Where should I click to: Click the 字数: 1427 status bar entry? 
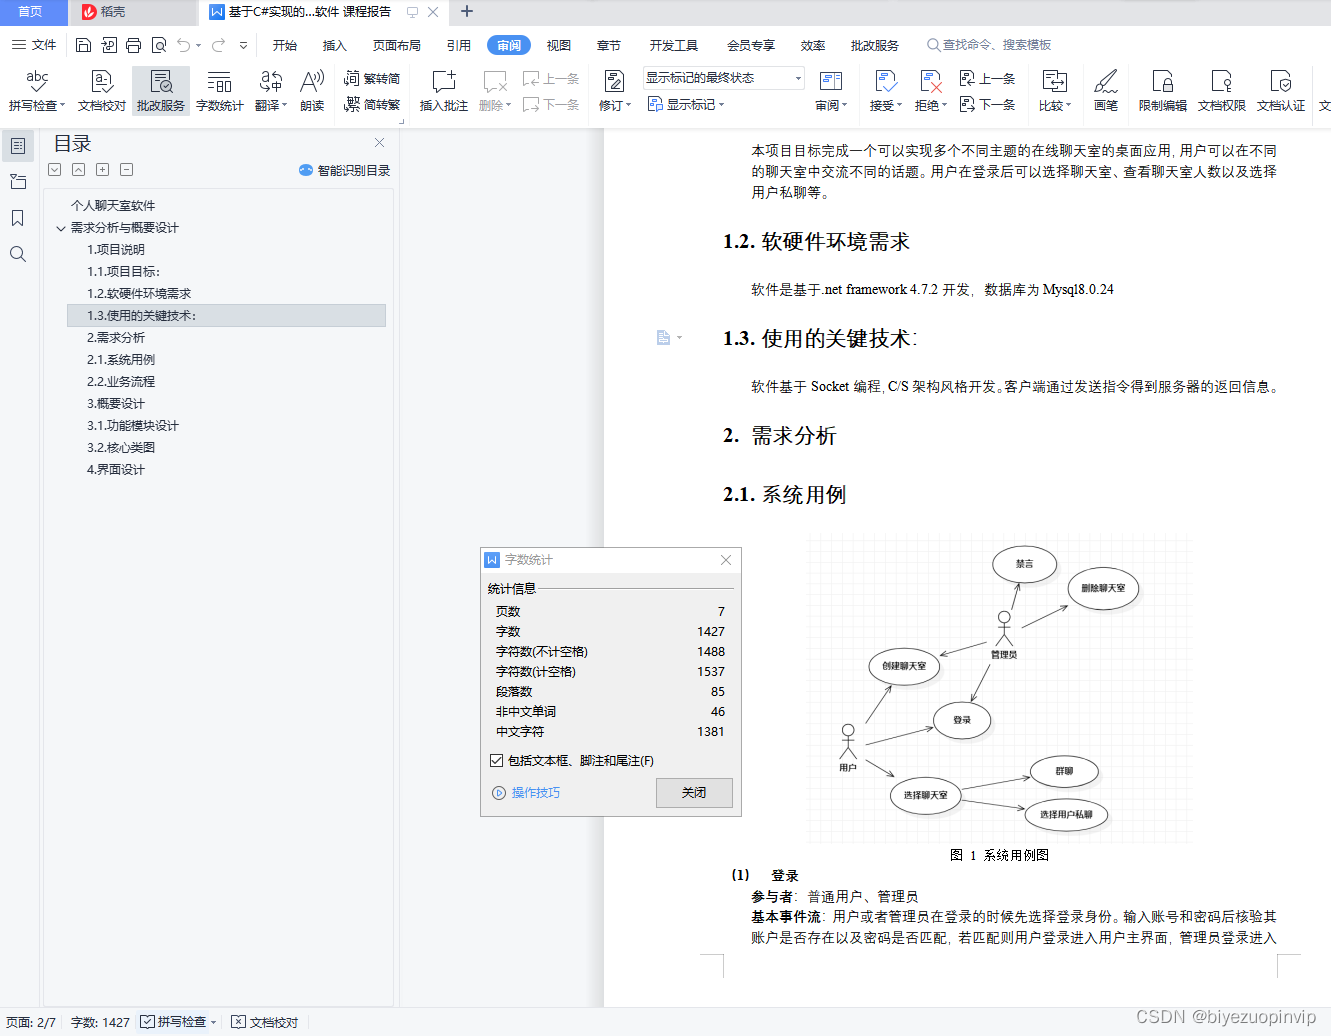coord(100,1022)
